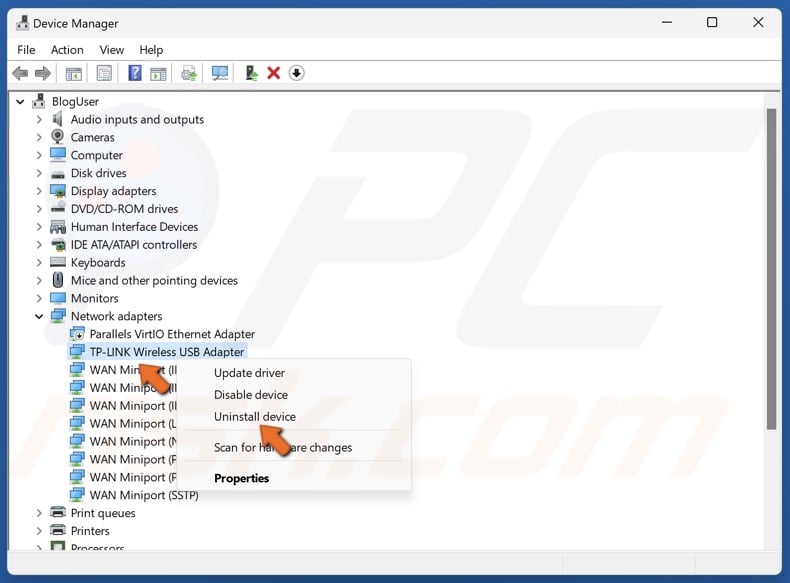Open the Properties sheet toolbar icon

tap(104, 74)
